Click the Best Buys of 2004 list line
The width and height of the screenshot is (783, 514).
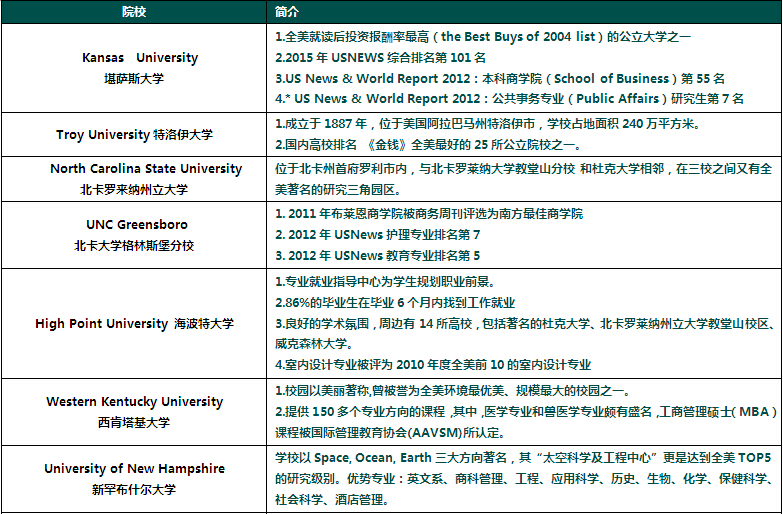click(483, 36)
